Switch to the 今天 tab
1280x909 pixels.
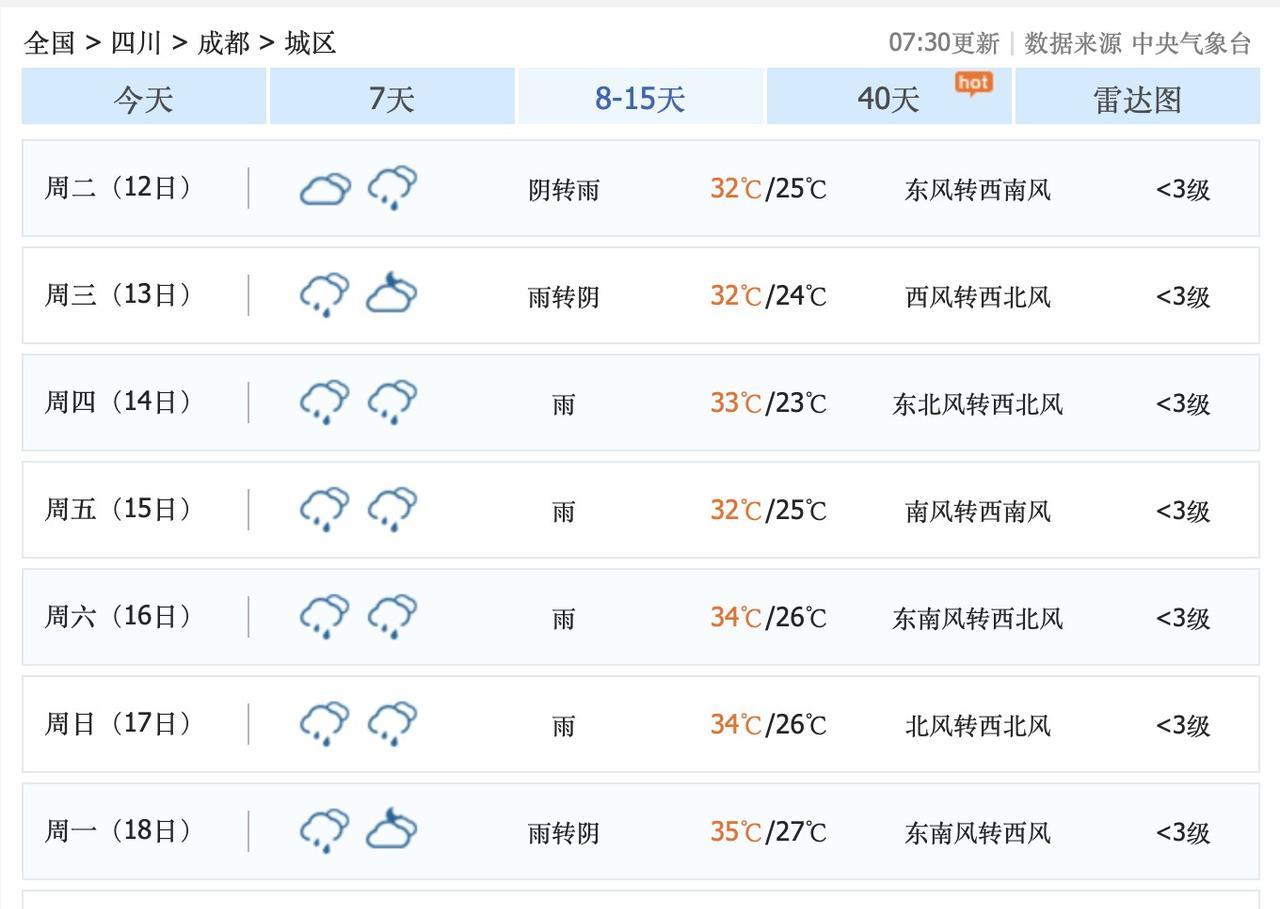(x=144, y=98)
